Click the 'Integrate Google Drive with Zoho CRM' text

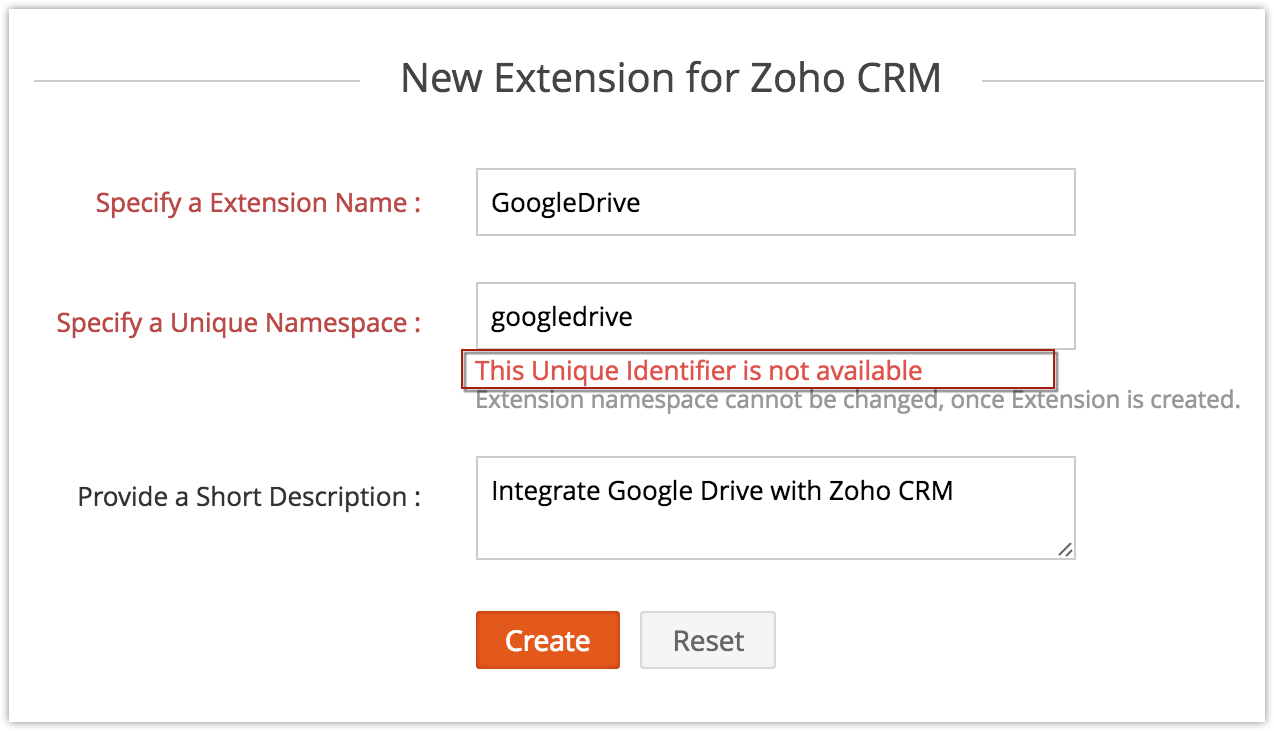tap(722, 491)
